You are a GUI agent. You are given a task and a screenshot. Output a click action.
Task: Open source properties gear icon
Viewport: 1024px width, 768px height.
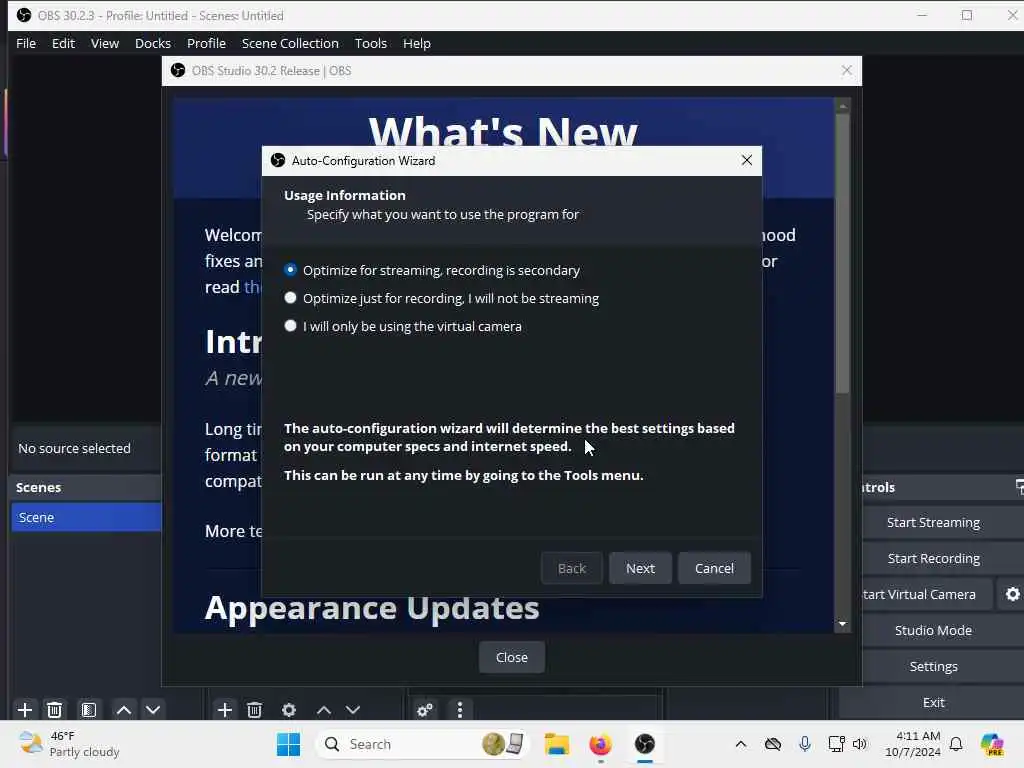pos(289,709)
